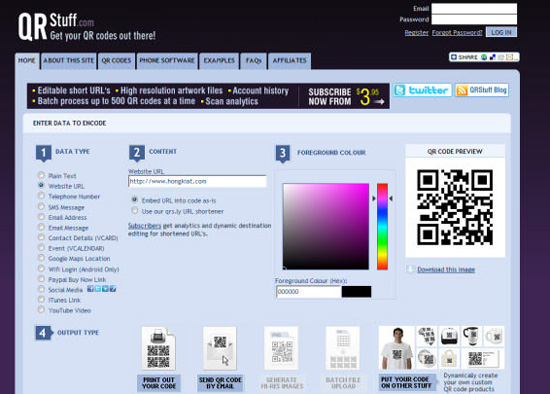The width and height of the screenshot is (550, 394).
Task: Click the Generate Hi-Res Images icon
Action: pos(281,349)
